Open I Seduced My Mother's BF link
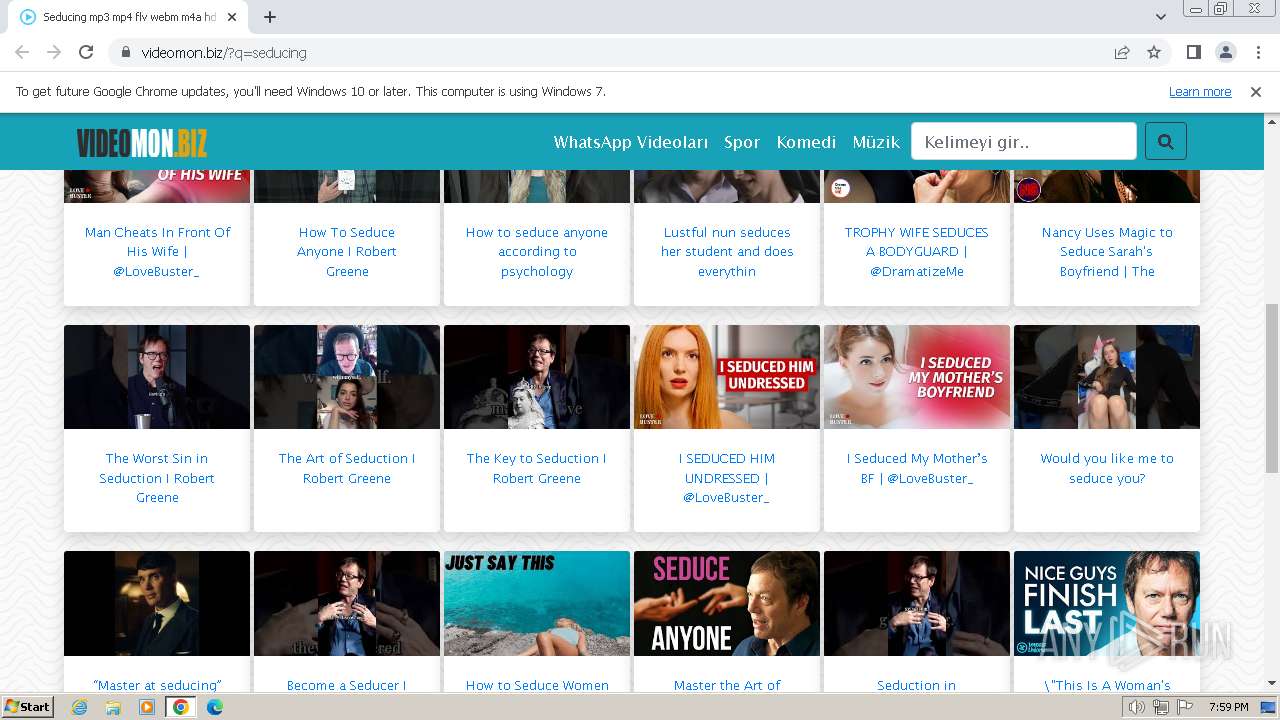Screen dimensions: 1280x720 pos(917,468)
